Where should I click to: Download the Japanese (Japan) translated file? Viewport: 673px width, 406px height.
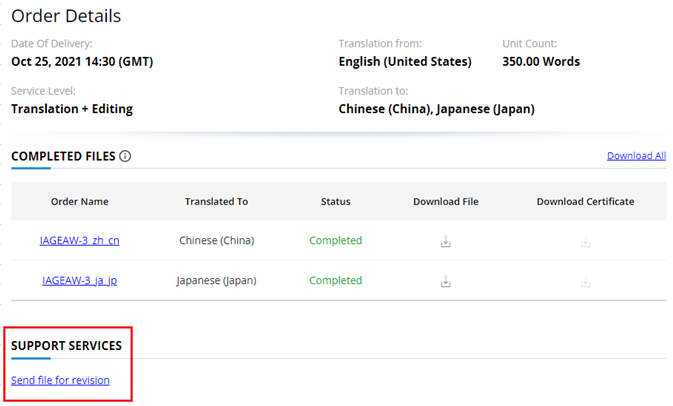coord(446,281)
